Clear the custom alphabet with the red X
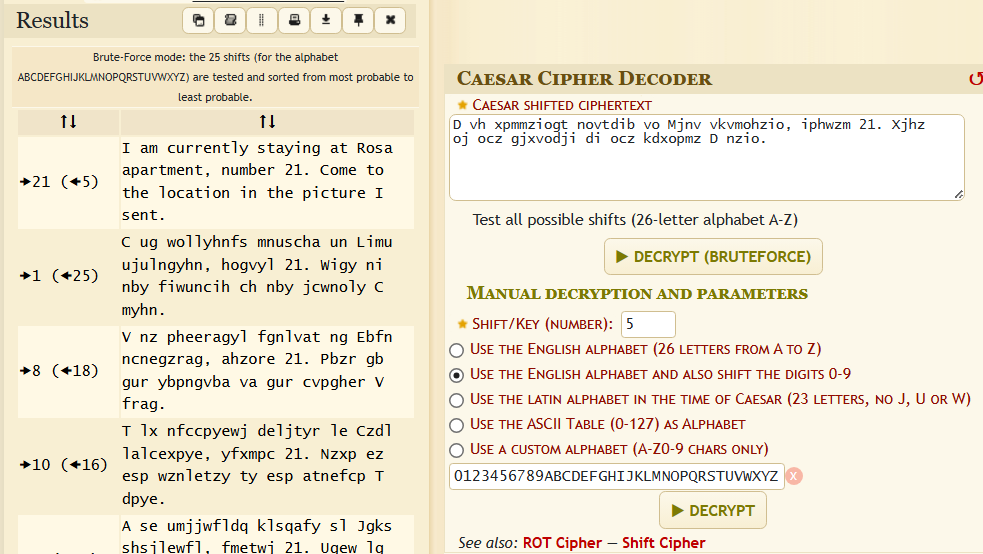This screenshot has width=983, height=554. pos(794,476)
